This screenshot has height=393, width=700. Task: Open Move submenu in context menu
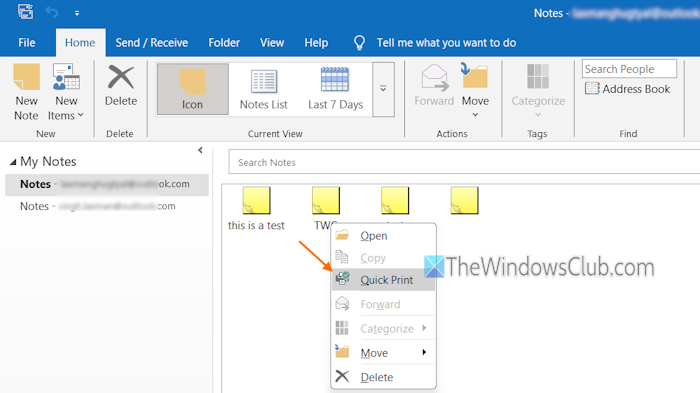[383, 353]
